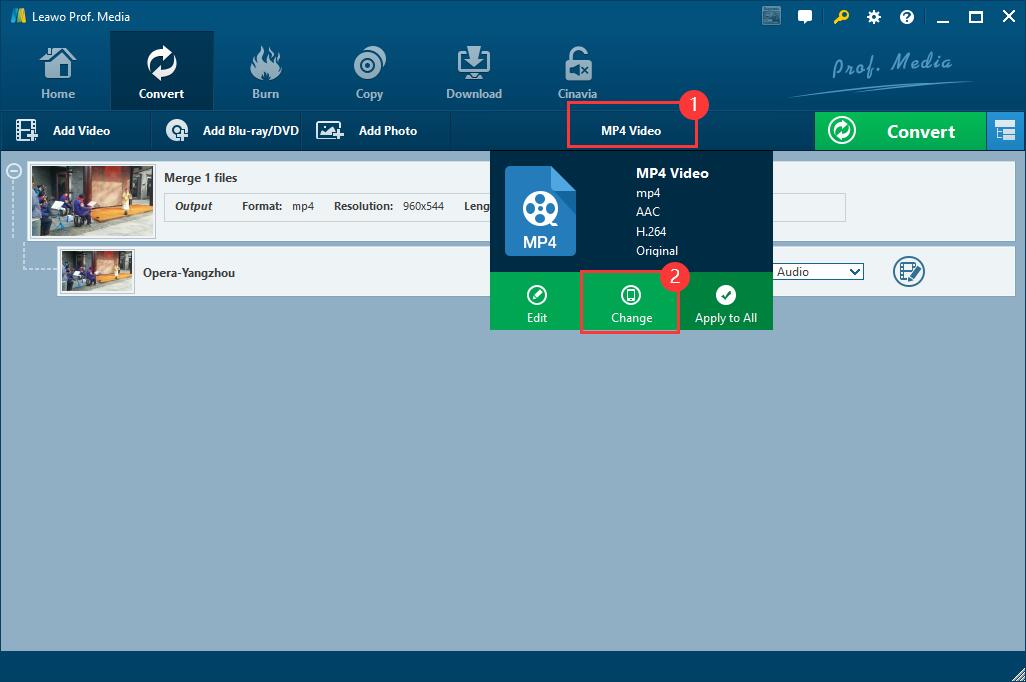Click the Add Video button

pyautogui.click(x=64, y=131)
